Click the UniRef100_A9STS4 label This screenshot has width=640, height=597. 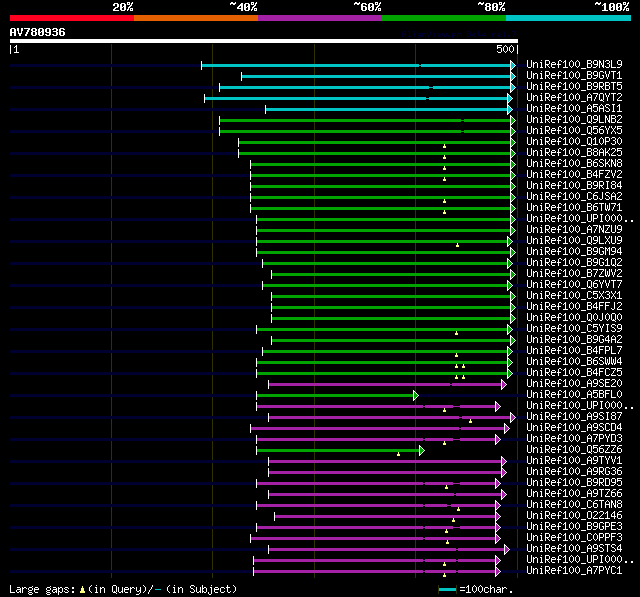pos(574,549)
